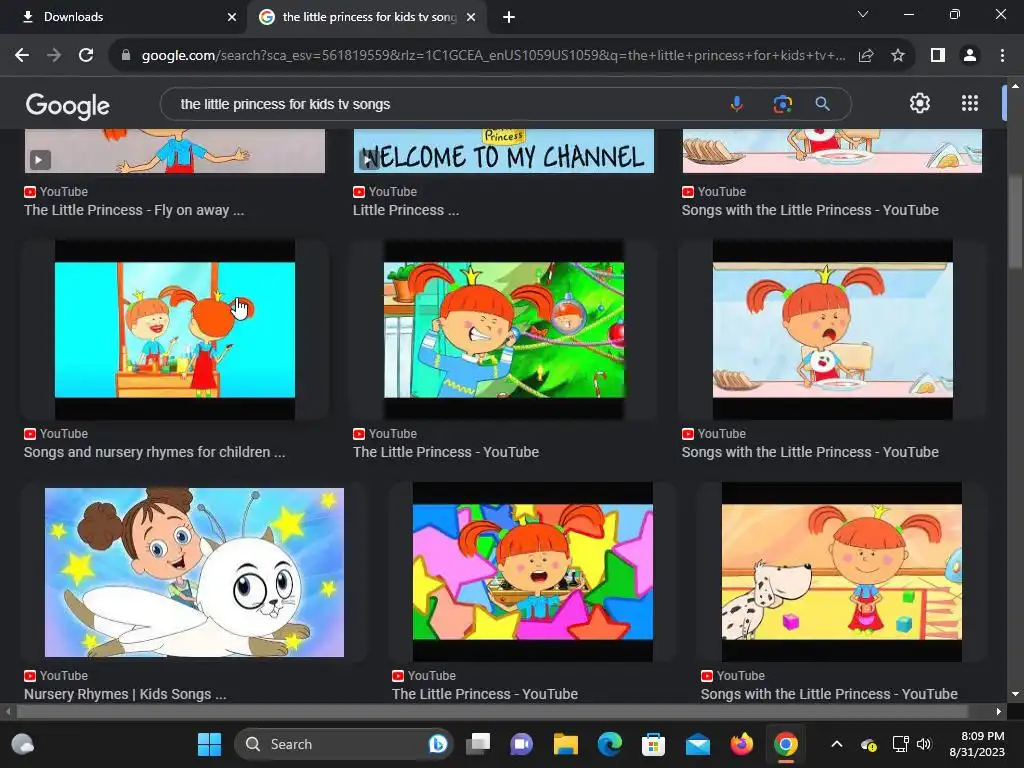Viewport: 1024px width, 768px height.
Task: Open 'The Little Princess - Fly on away' result
Action: coord(134,210)
